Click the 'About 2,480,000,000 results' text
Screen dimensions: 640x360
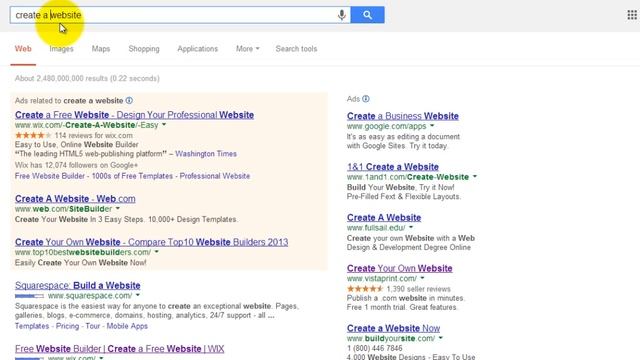click(87, 78)
